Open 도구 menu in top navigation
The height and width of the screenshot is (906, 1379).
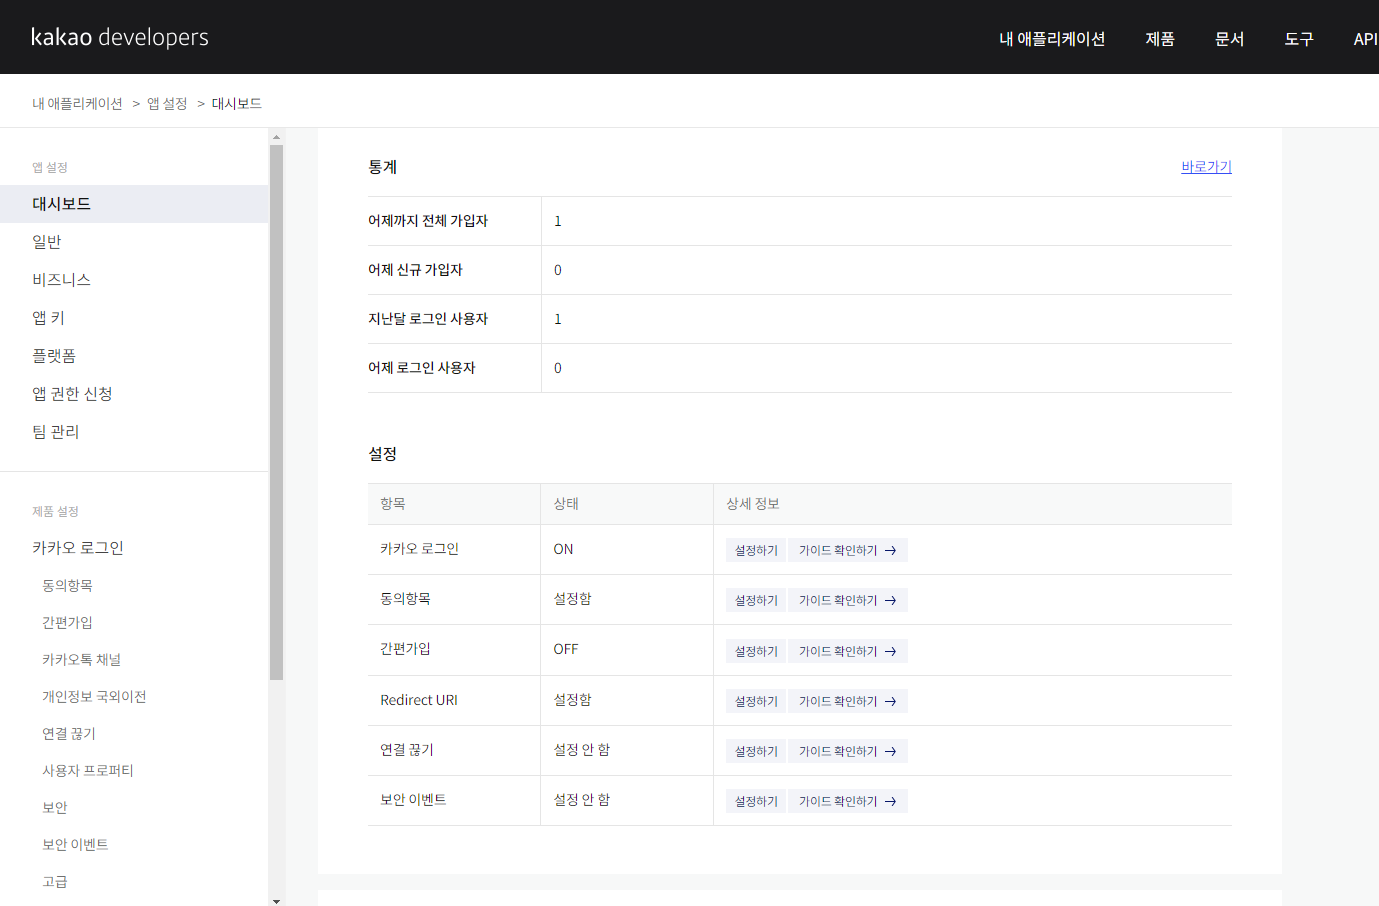coord(1299,39)
